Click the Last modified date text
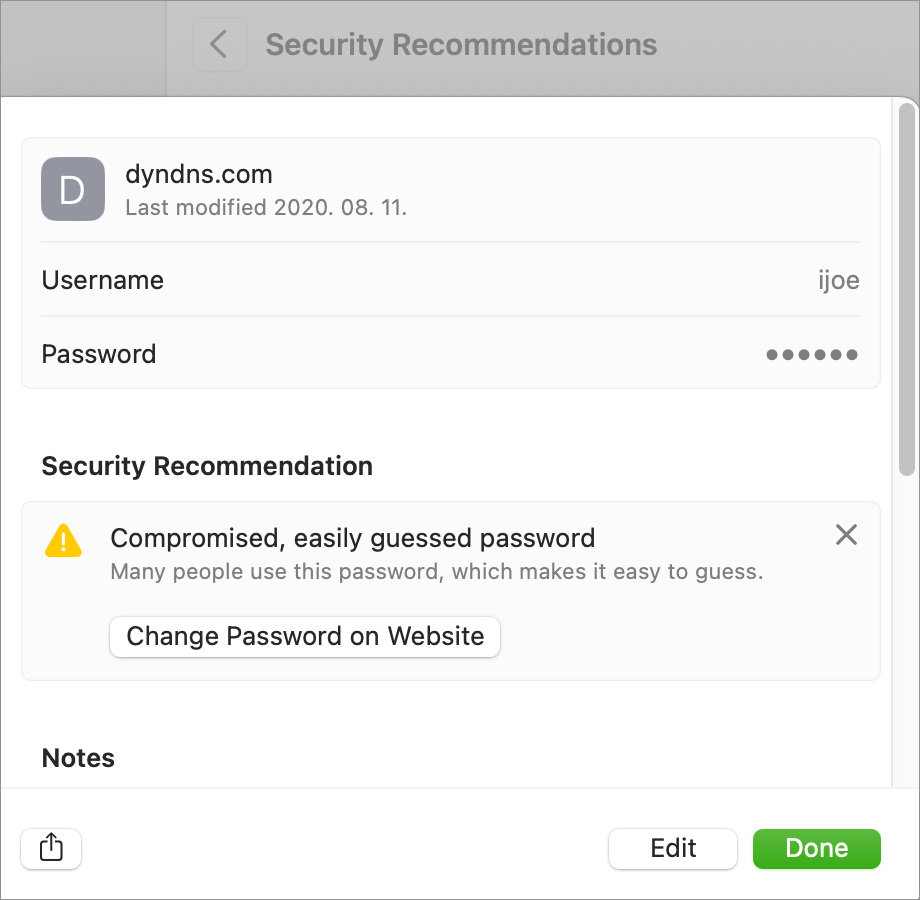This screenshot has height=900, width=920. coord(266,207)
